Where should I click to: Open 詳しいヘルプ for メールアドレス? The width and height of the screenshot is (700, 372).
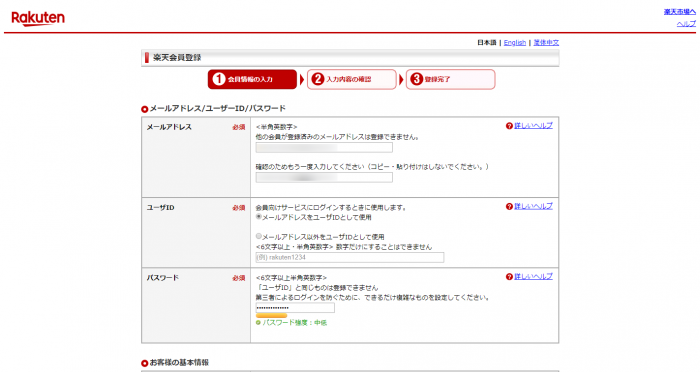[533, 126]
